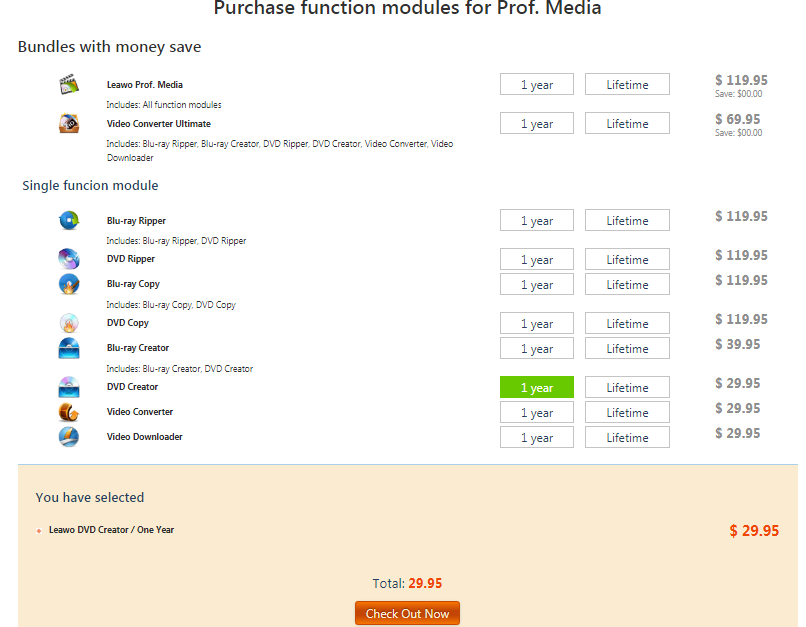The image size is (806, 627).
Task: Choose Lifetime license for Video Converter
Action: click(627, 412)
